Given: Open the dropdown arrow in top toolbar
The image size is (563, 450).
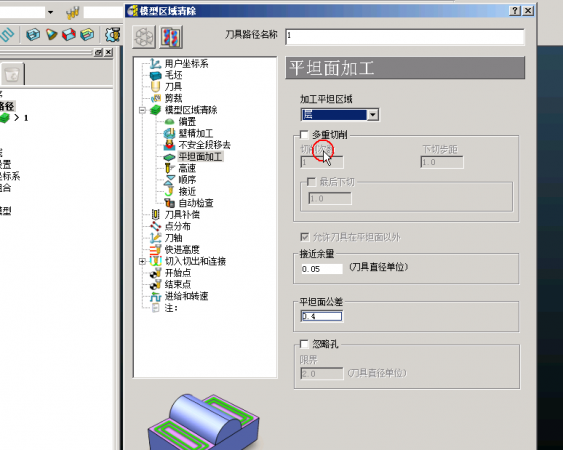Looking at the screenshot, I should 51,12.
